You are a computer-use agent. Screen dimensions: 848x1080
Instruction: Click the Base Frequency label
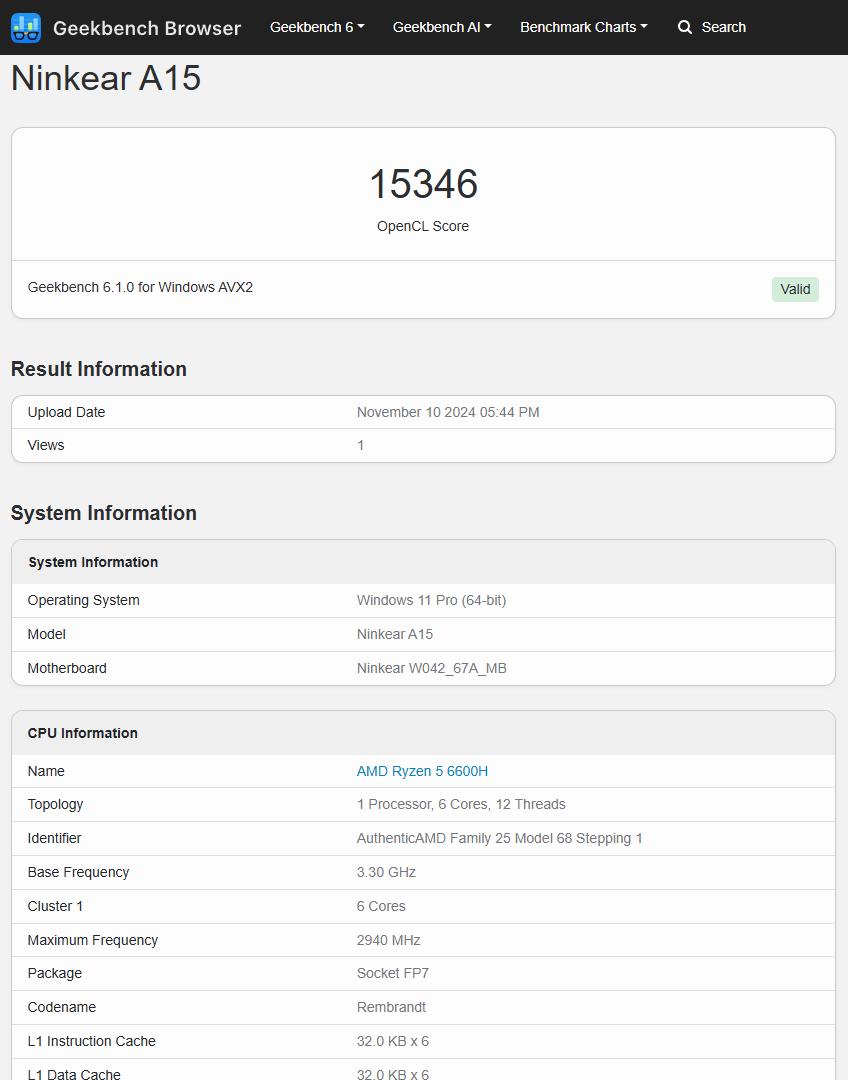click(x=78, y=872)
